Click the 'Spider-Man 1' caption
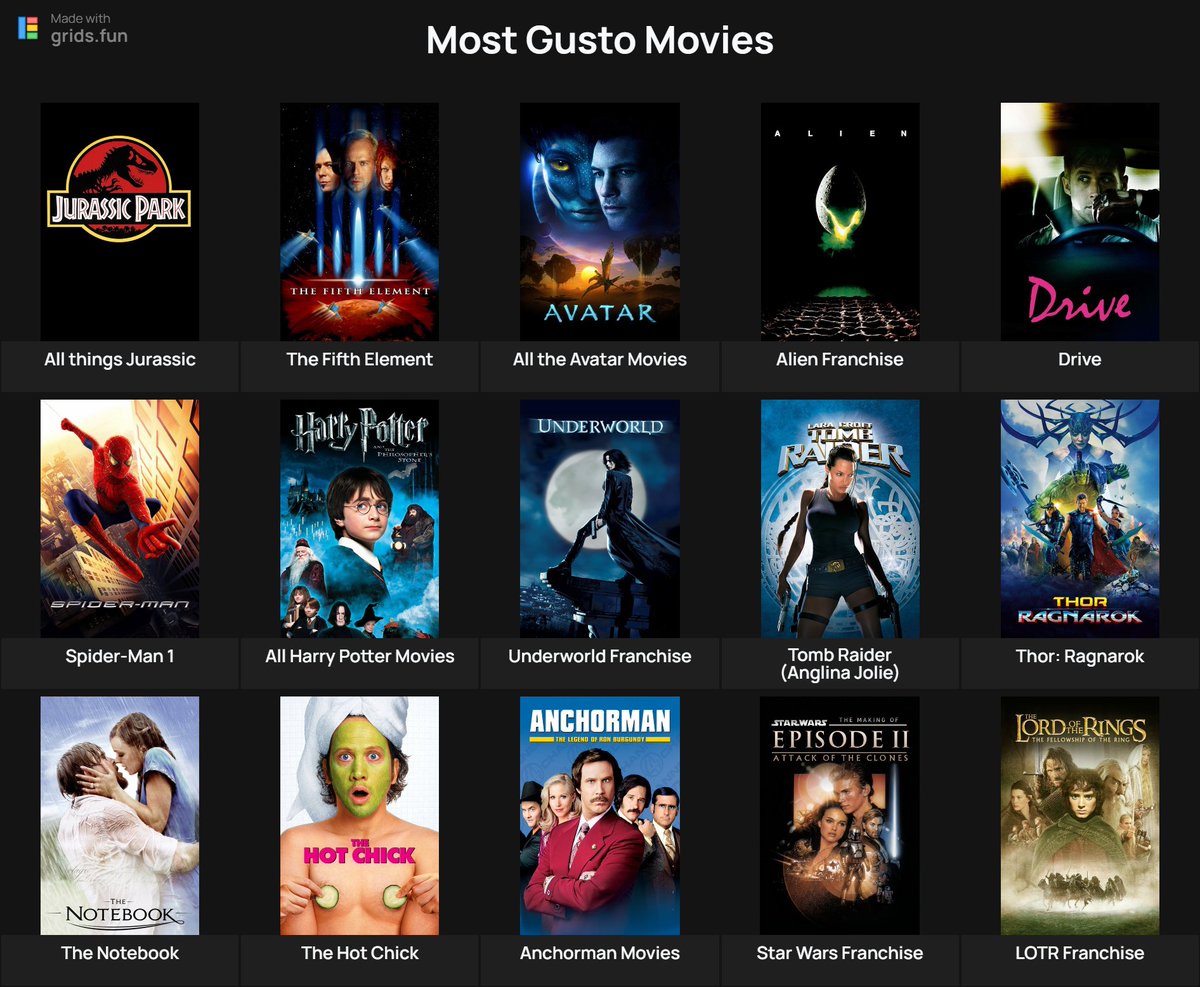This screenshot has height=987, width=1200. coord(120,657)
